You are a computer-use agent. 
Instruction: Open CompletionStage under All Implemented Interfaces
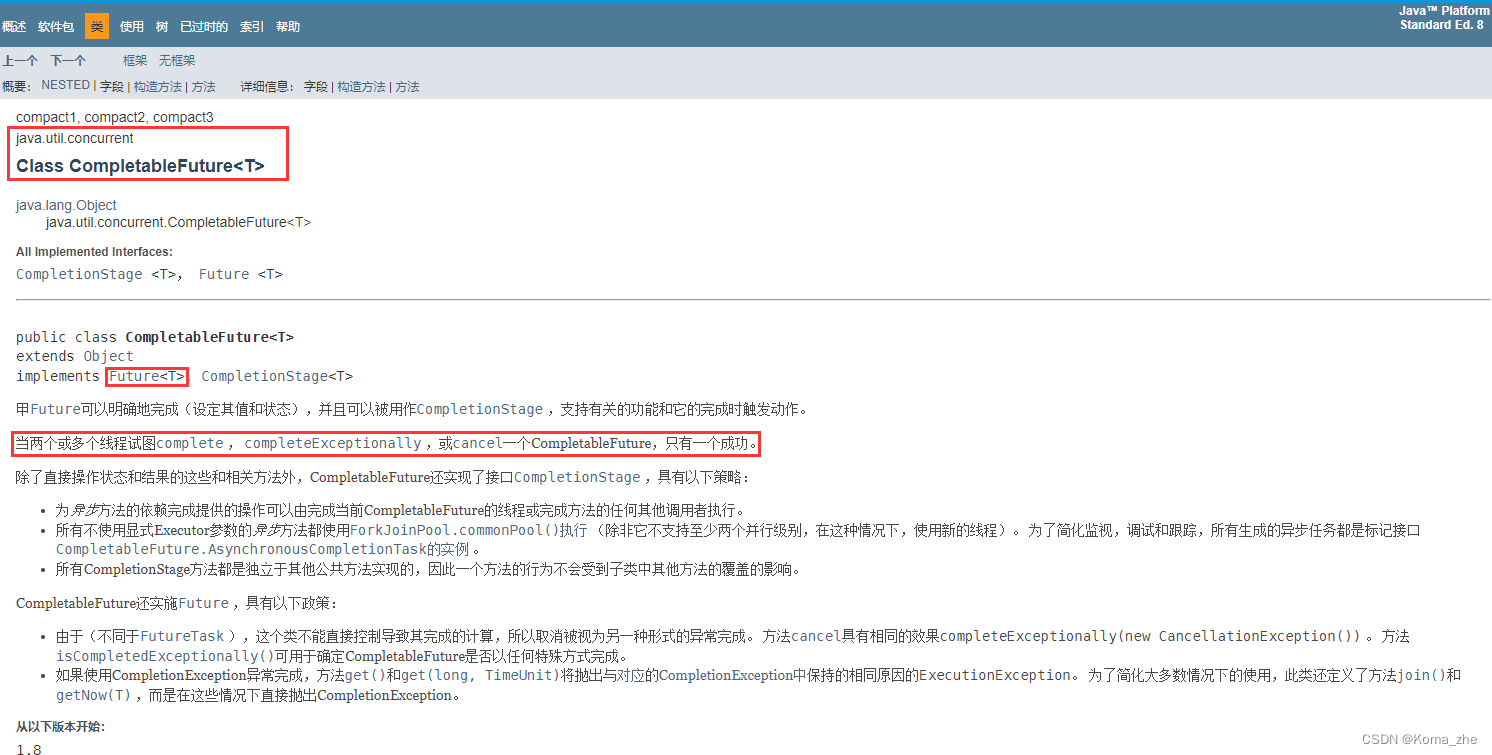(x=79, y=274)
